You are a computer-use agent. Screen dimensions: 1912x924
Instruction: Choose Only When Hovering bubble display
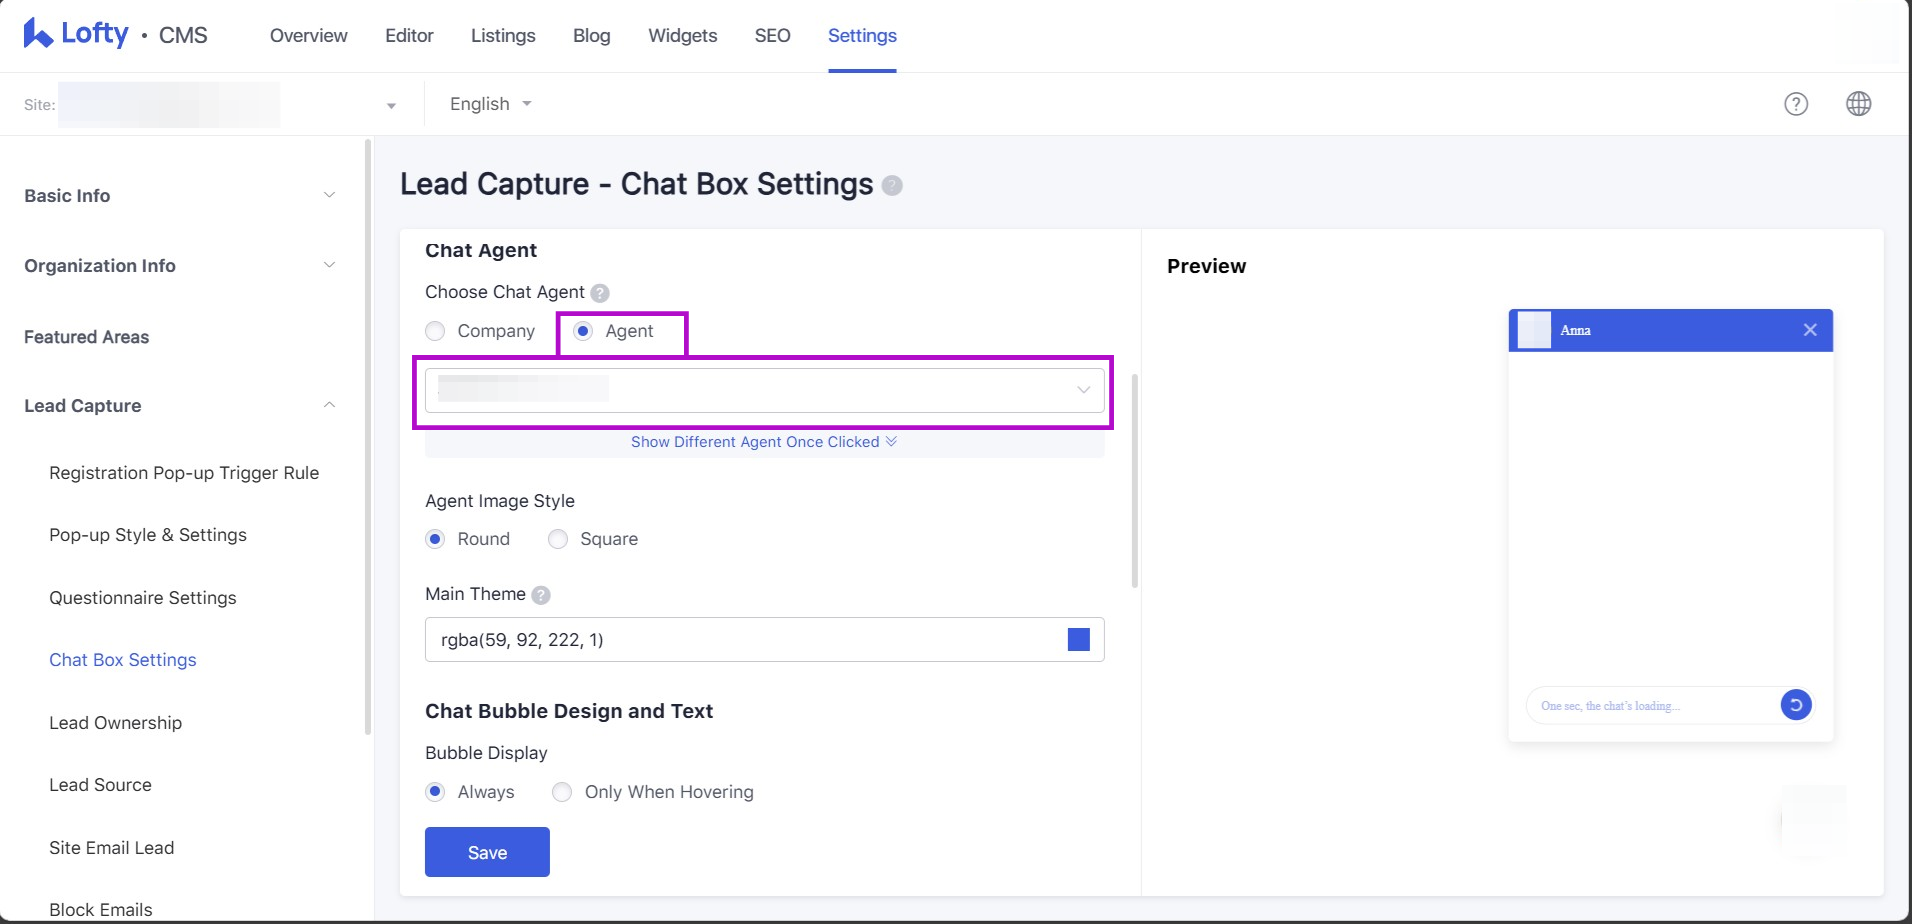(562, 792)
